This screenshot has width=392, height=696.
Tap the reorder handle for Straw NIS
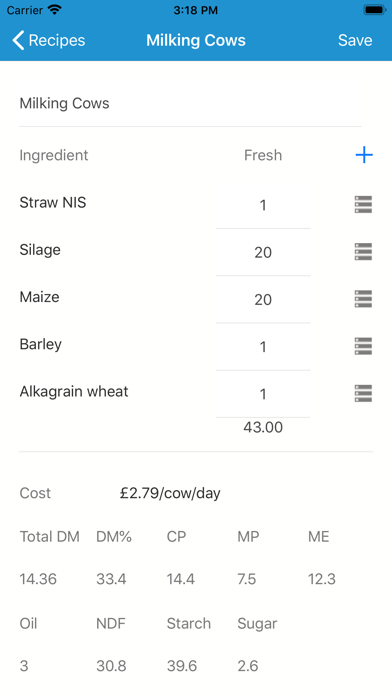coord(363,204)
